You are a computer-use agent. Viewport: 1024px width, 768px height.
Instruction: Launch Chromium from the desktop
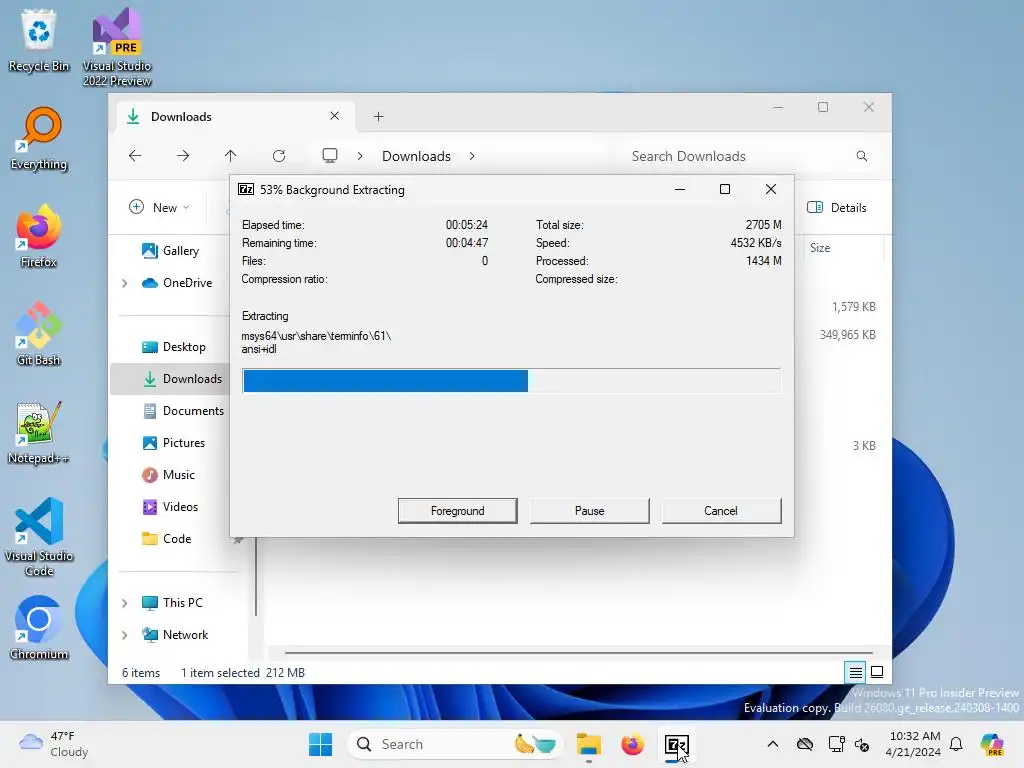pyautogui.click(x=39, y=628)
